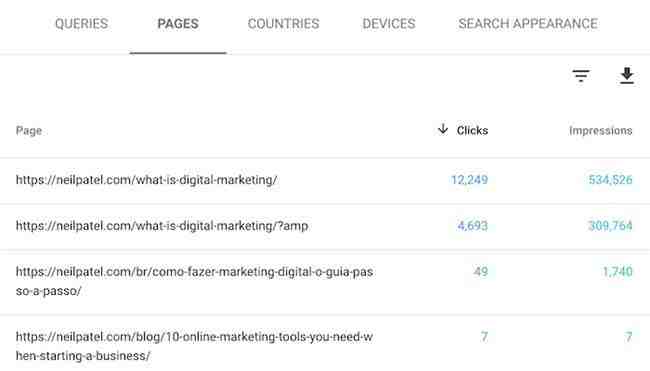Sort table by Impressions column header
The height and width of the screenshot is (371, 650).
tap(601, 131)
